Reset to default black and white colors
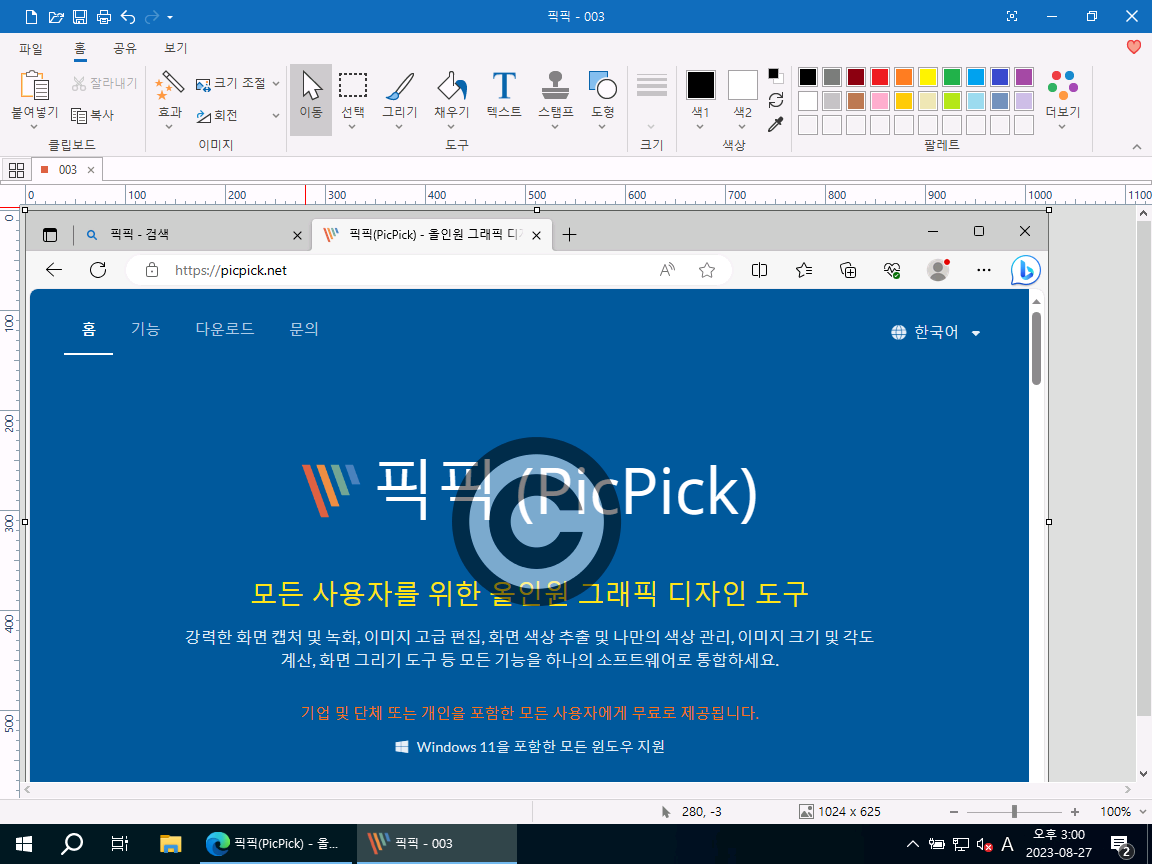1152x864 pixels. tap(776, 76)
